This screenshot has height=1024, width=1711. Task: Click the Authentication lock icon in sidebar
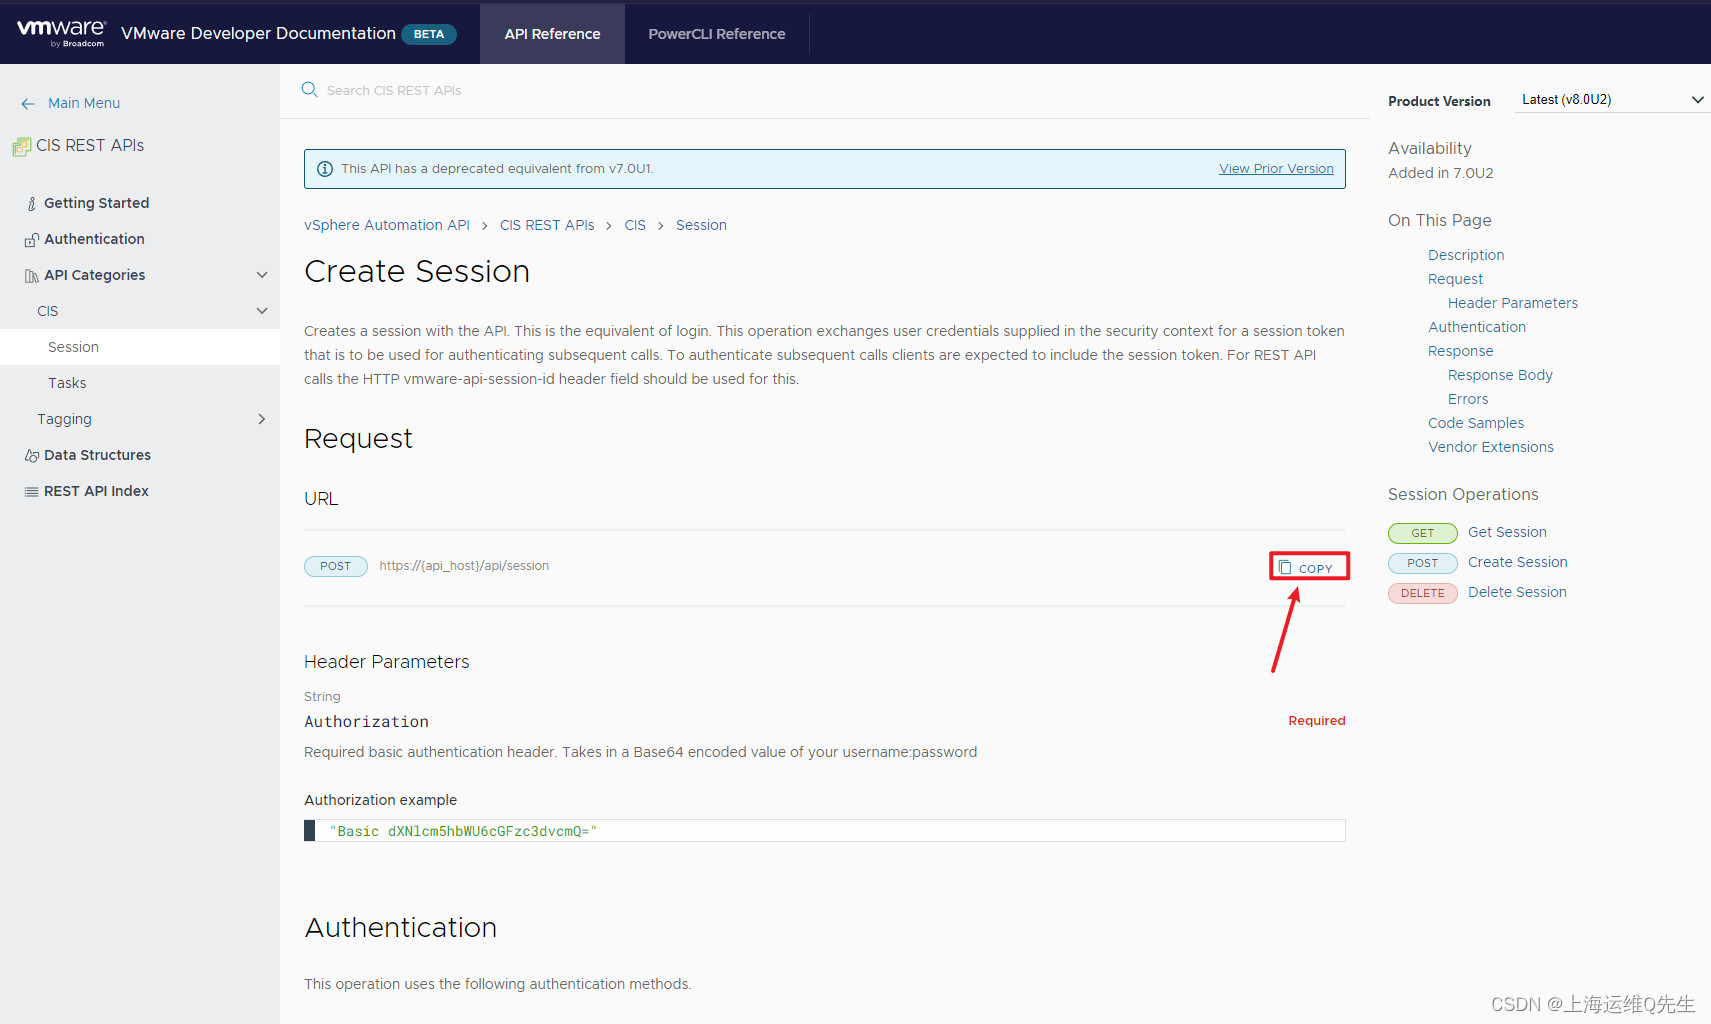click(32, 240)
